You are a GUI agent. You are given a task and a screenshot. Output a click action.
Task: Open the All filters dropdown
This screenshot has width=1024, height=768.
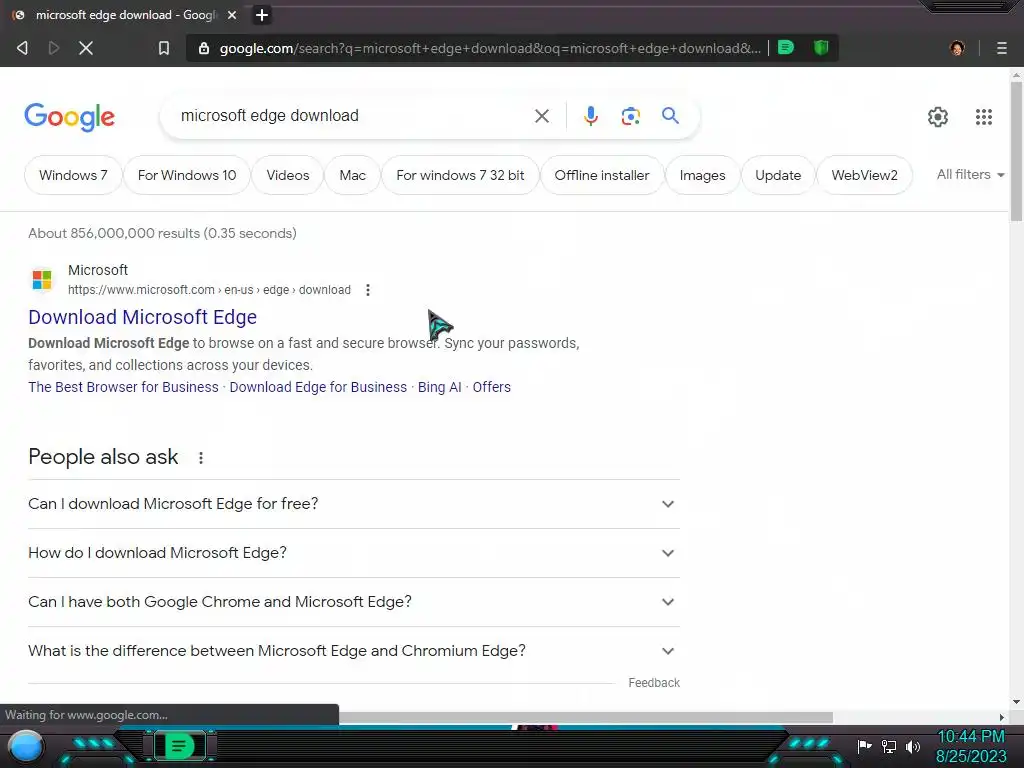(x=970, y=174)
